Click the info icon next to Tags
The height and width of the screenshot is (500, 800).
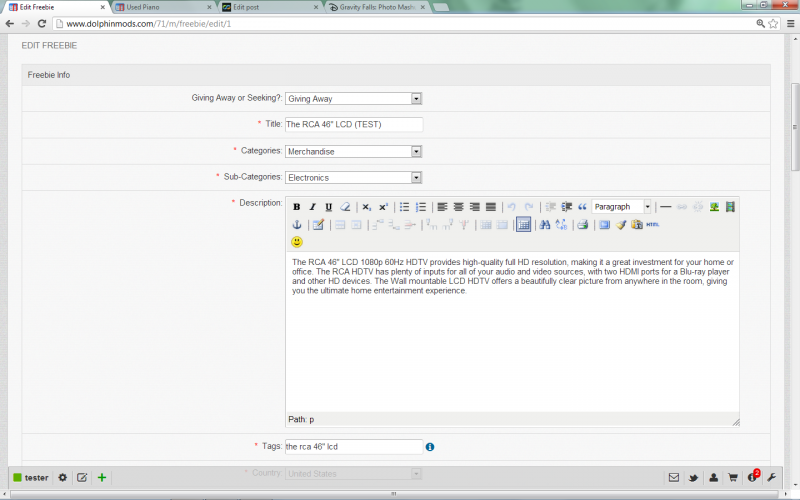[430, 447]
